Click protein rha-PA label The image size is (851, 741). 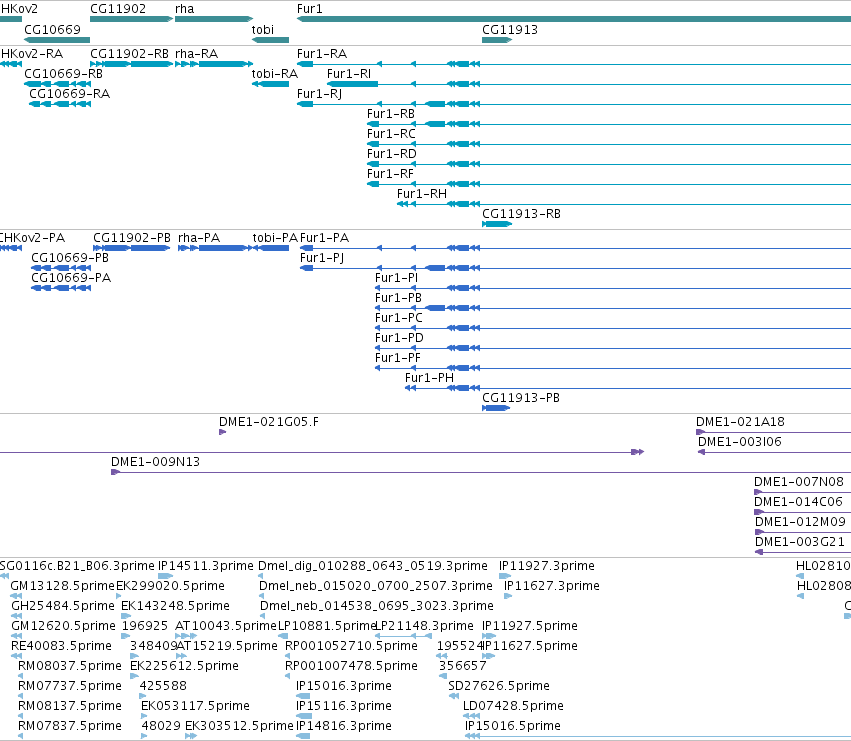tap(199, 238)
